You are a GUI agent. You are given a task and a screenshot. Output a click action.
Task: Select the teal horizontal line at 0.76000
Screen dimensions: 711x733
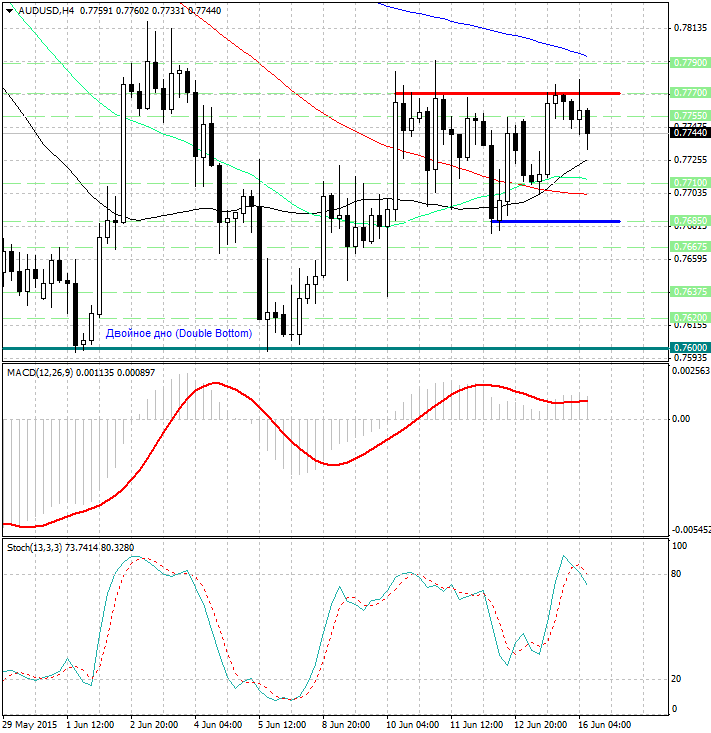(x=336, y=348)
